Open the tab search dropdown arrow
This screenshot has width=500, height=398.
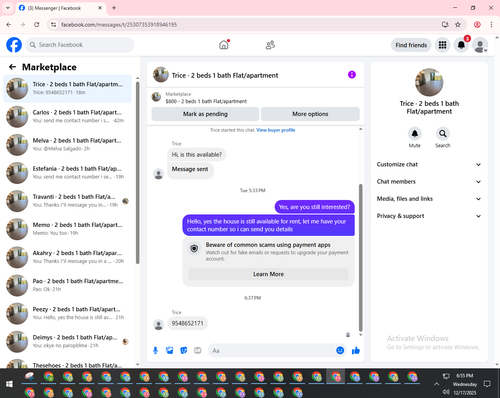pos(8,8)
